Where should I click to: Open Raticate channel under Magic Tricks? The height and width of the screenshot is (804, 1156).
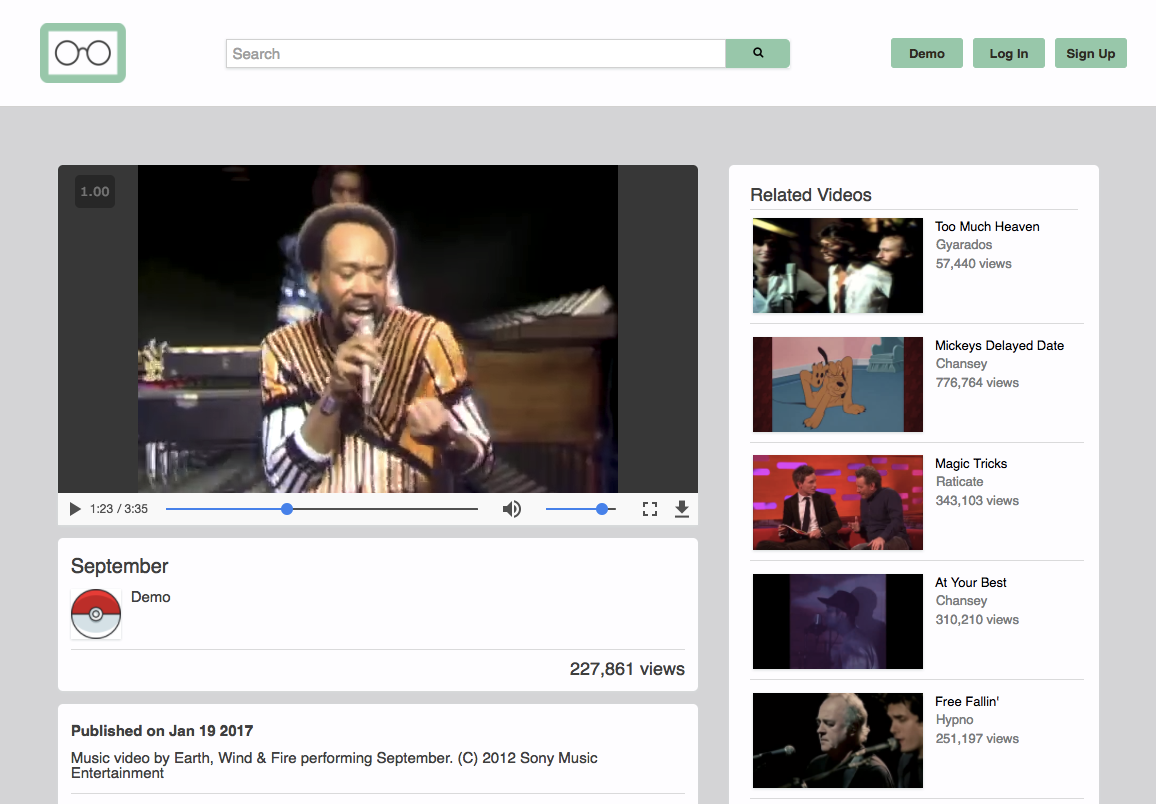click(959, 481)
